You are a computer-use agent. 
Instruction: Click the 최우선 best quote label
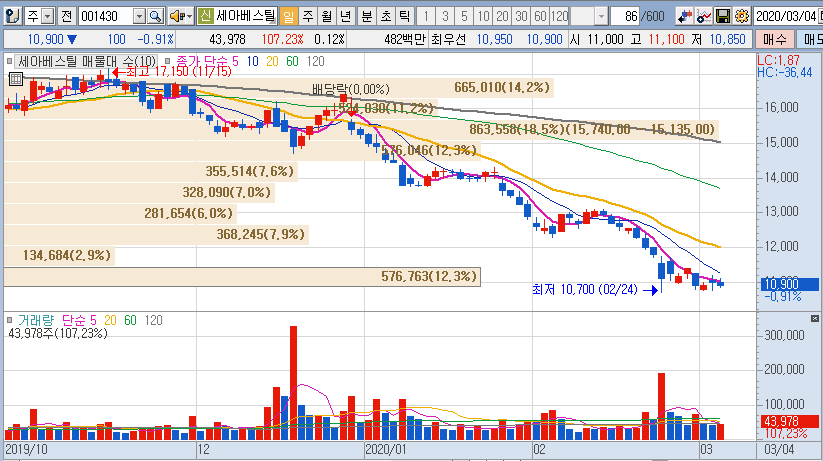[448, 39]
